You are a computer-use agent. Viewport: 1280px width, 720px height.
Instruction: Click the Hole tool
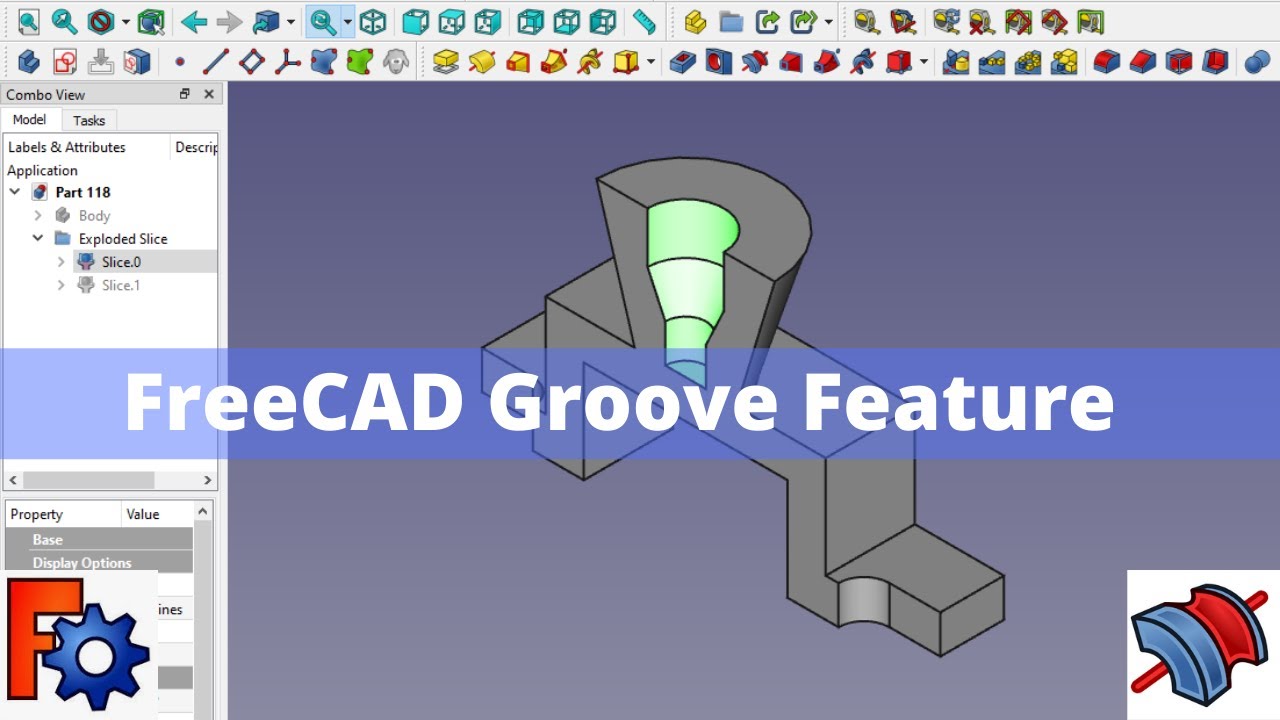click(719, 62)
